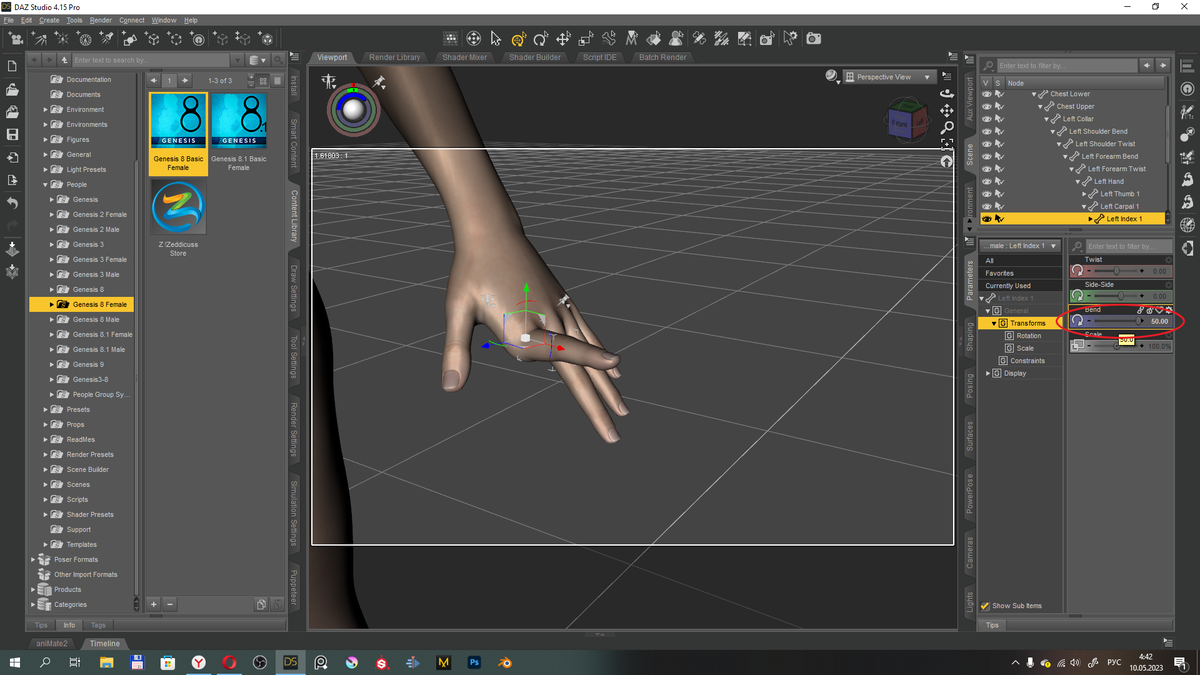Open the Render menu
Viewport: 1200px width, 675px height.
click(101, 20)
